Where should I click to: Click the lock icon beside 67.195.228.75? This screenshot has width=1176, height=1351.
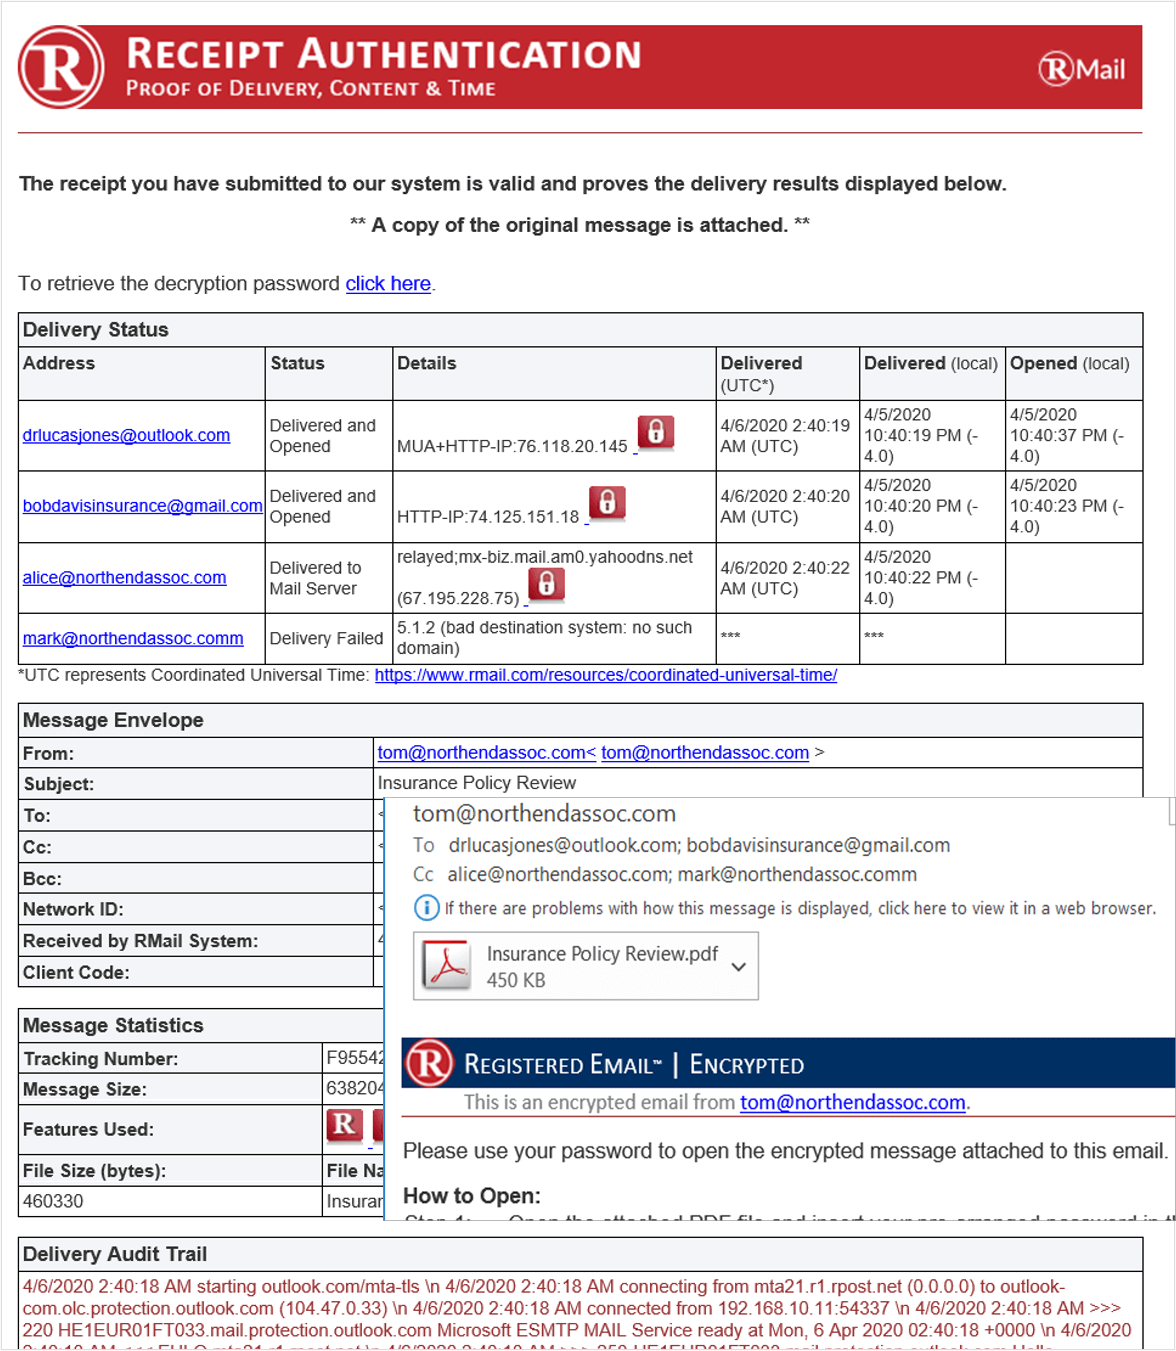tap(546, 584)
